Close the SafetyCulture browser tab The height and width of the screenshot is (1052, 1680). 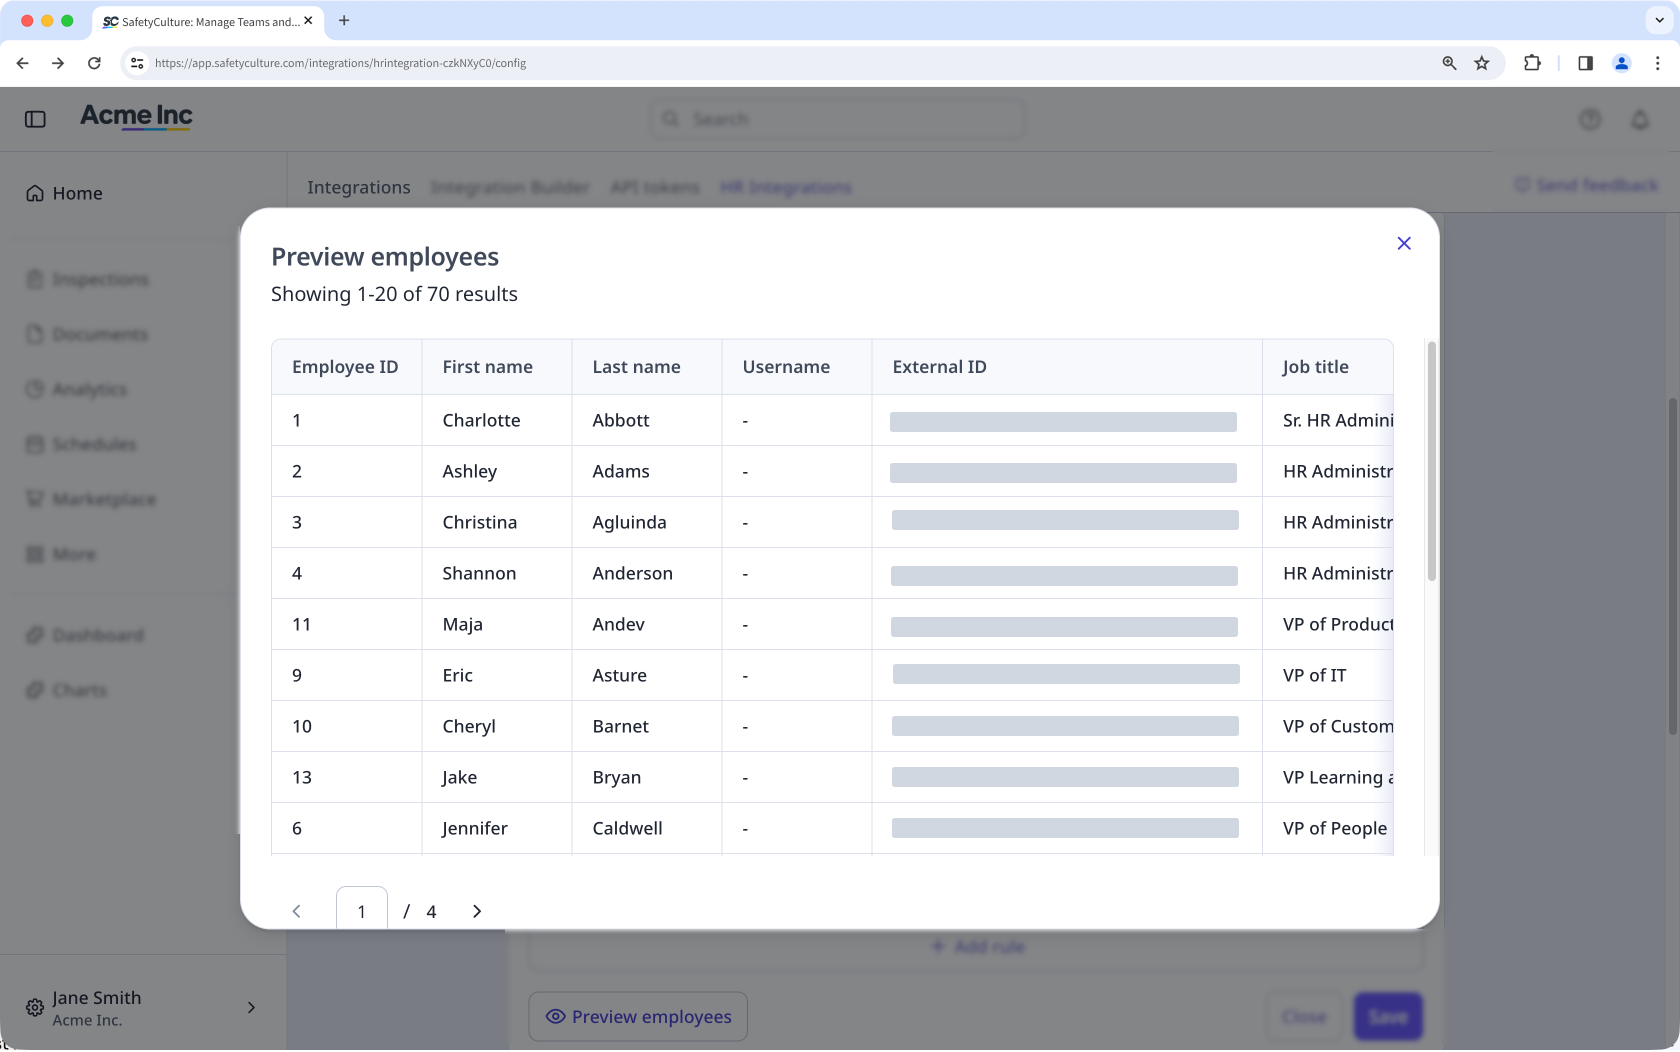(x=308, y=20)
